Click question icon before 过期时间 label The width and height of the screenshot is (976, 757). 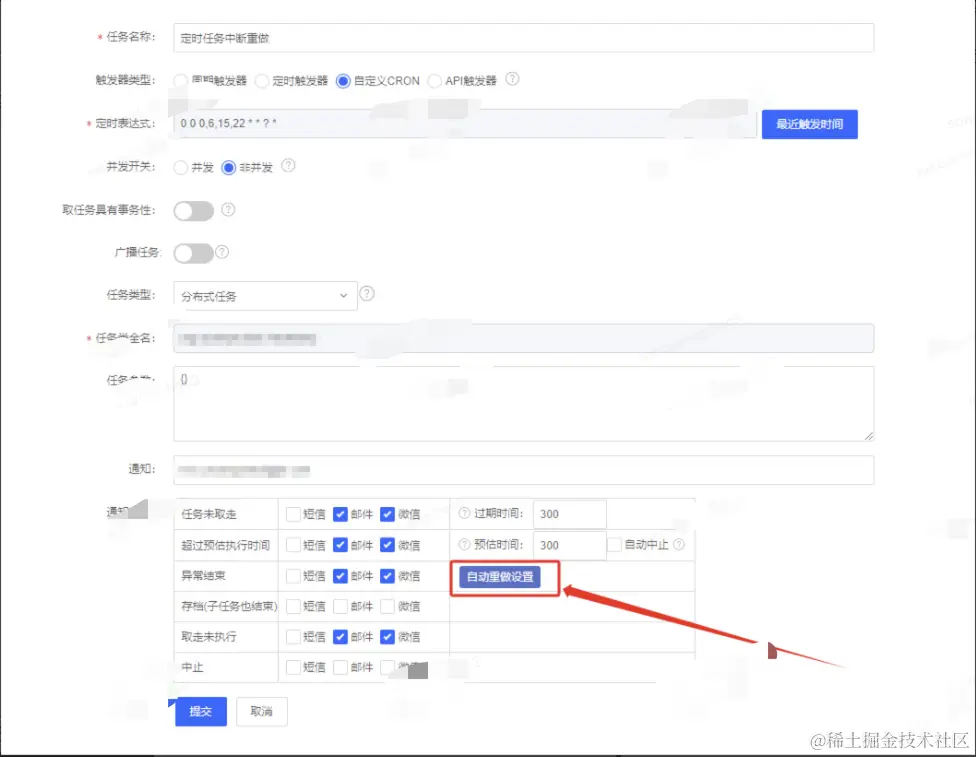(464, 514)
